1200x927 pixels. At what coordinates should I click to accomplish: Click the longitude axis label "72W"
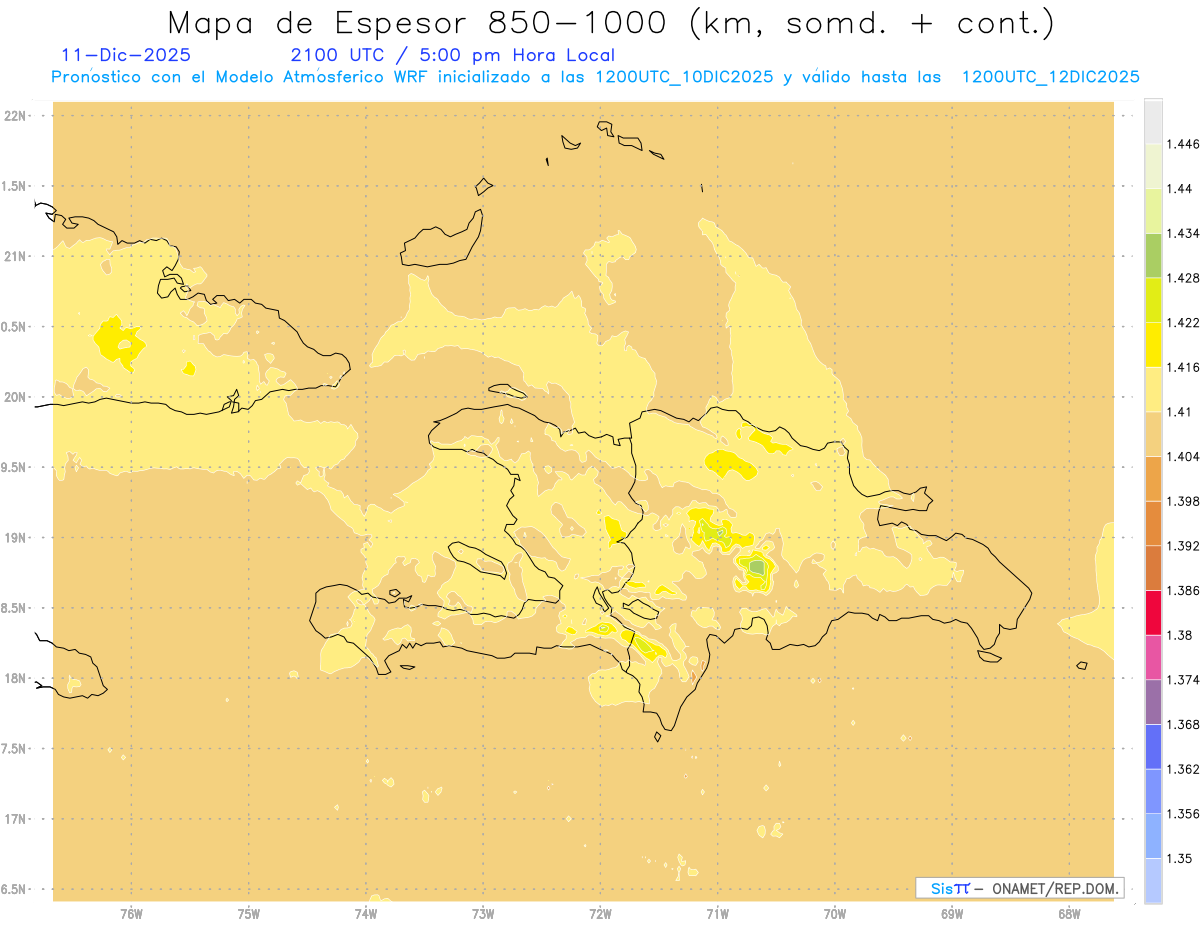click(600, 914)
